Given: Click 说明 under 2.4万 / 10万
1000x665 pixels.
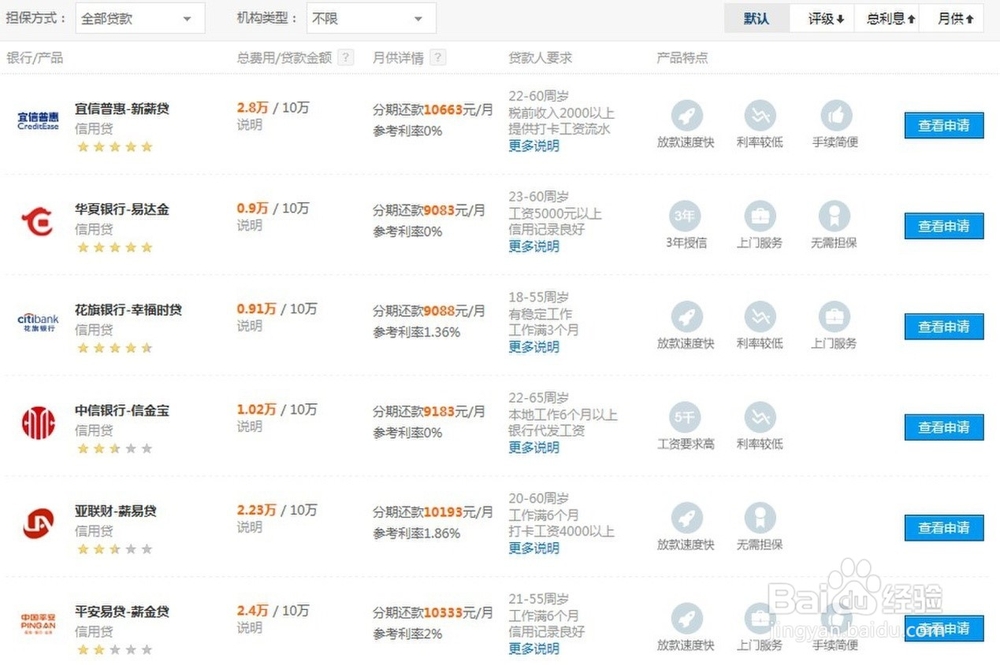Looking at the screenshot, I should click(x=249, y=628).
